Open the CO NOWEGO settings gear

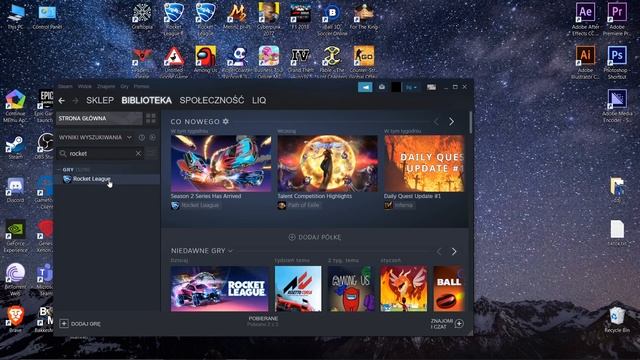(x=226, y=121)
